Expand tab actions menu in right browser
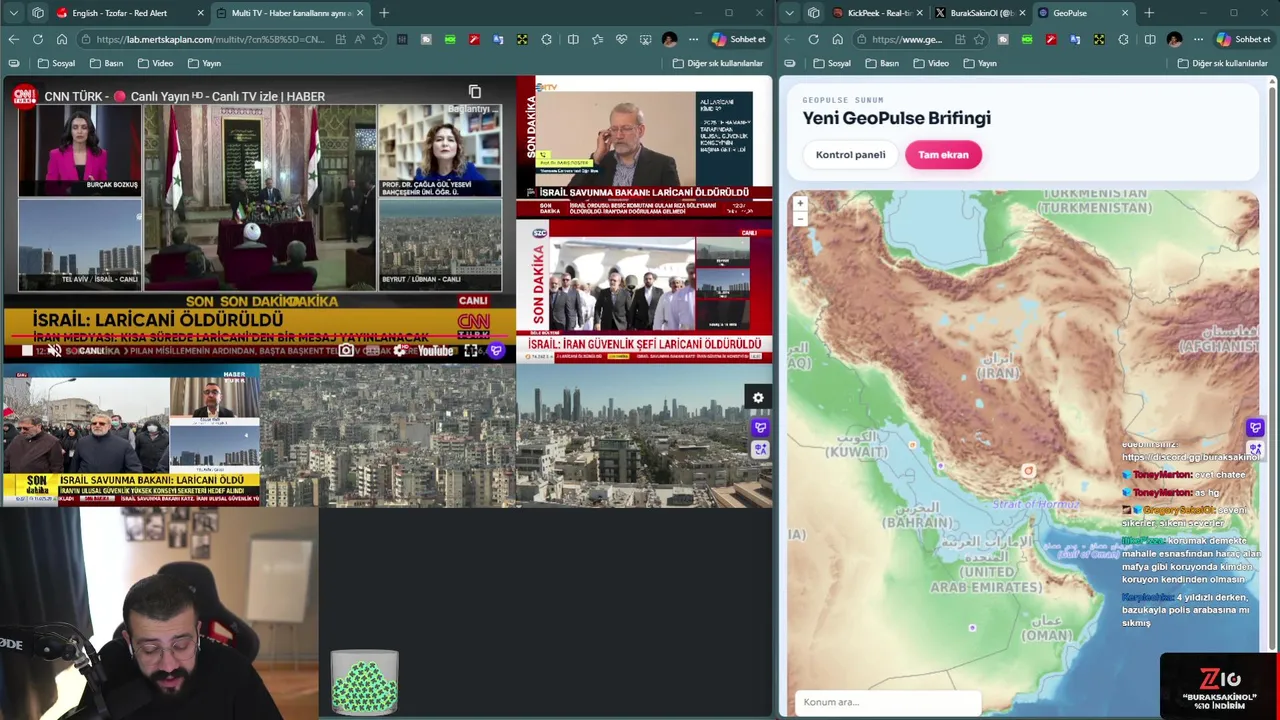The image size is (1280, 720). click(790, 13)
